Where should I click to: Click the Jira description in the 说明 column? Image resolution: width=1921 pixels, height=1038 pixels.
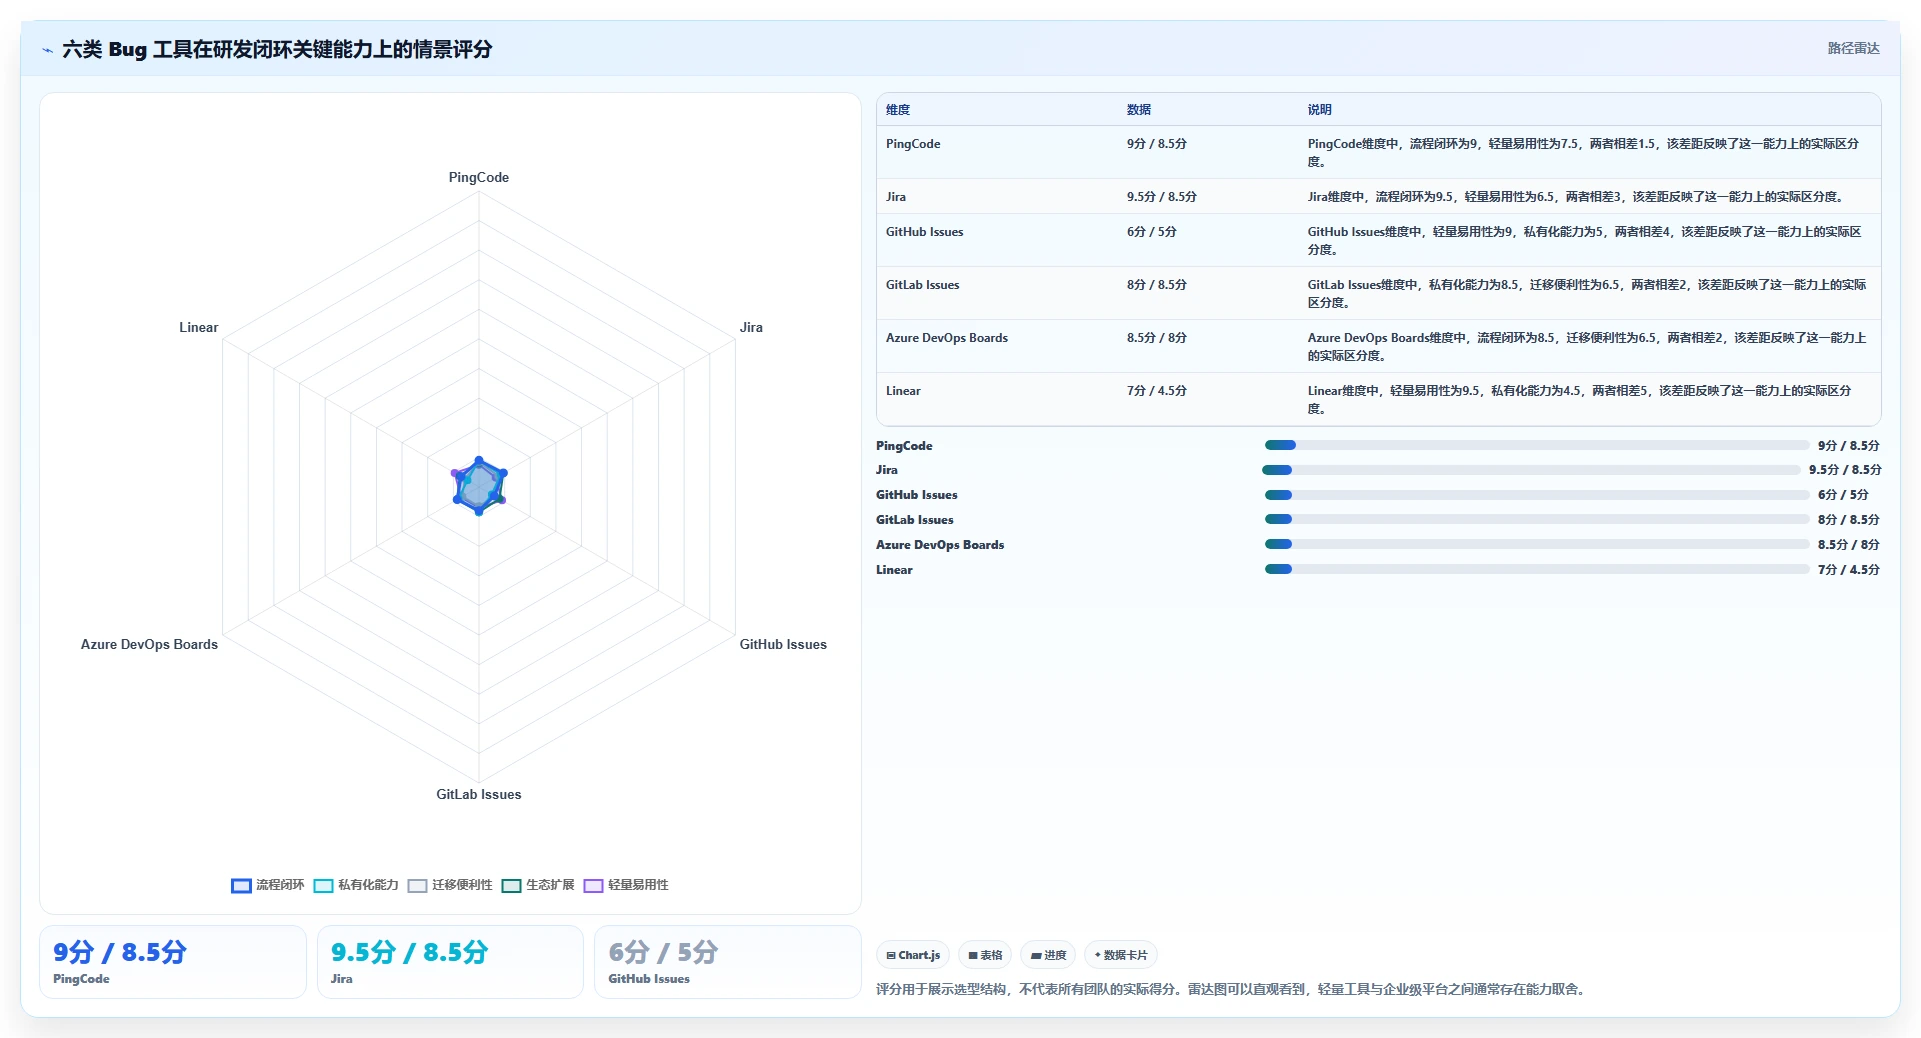click(x=1577, y=197)
